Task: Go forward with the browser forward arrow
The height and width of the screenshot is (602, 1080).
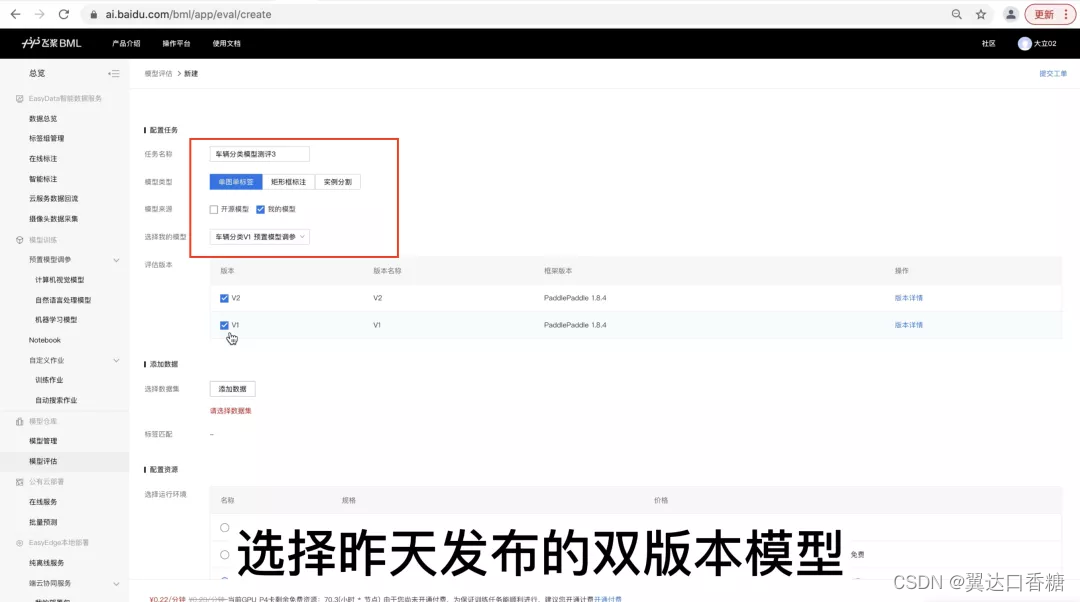Action: [x=39, y=14]
